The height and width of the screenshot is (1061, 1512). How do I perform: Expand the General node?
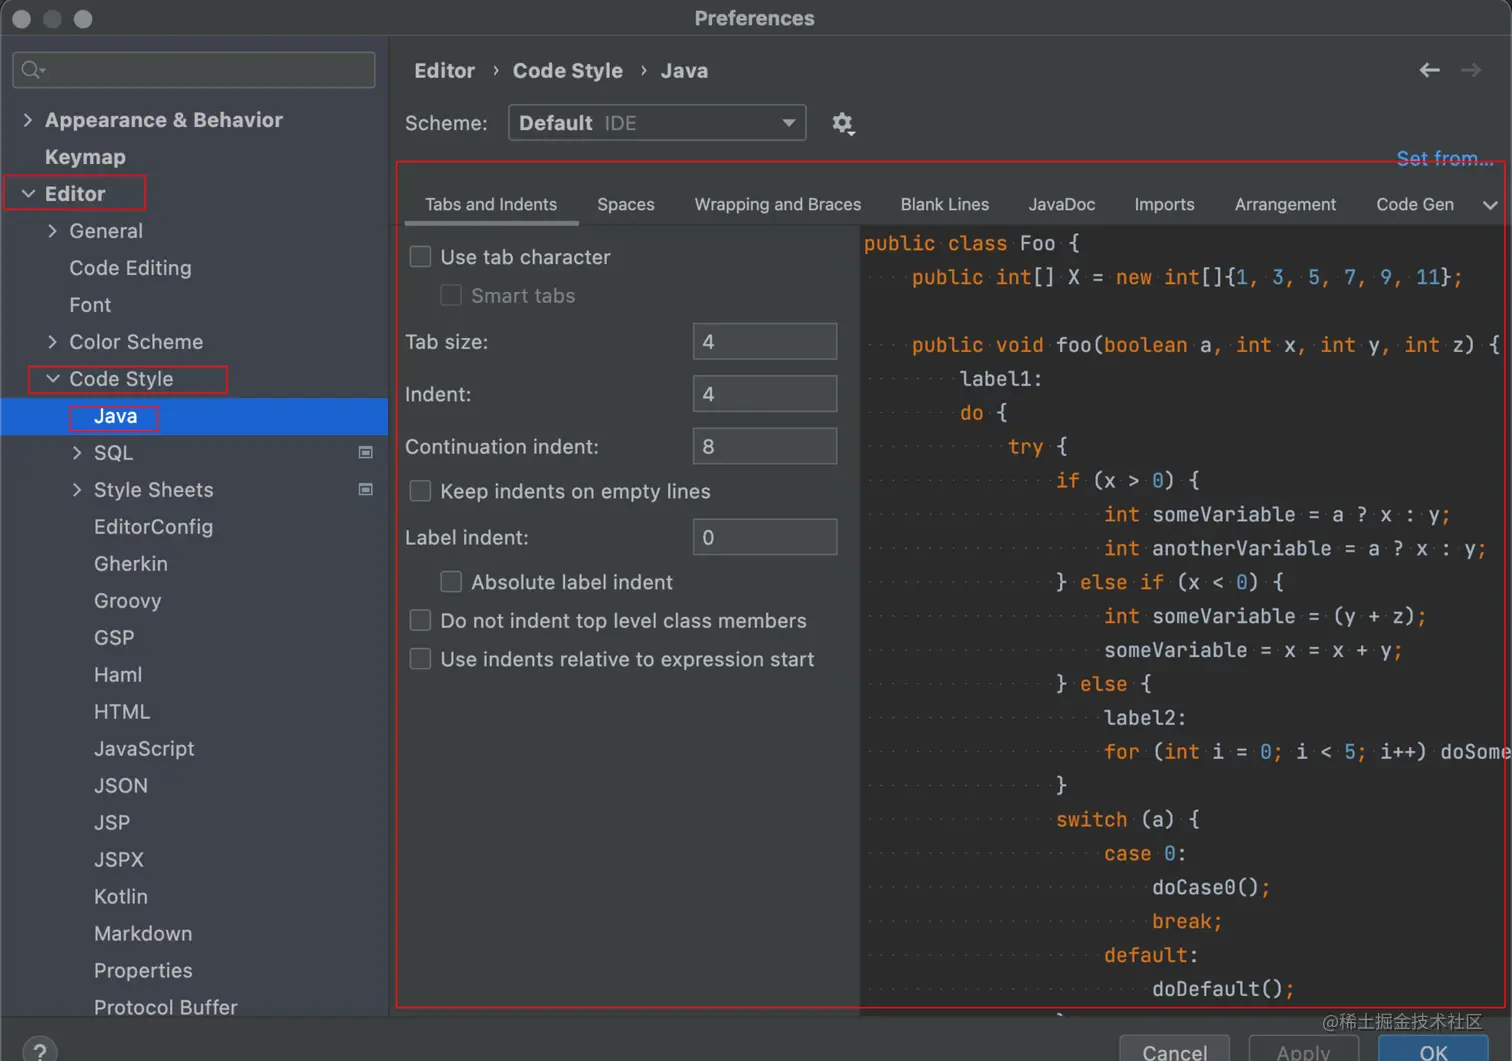tap(52, 231)
